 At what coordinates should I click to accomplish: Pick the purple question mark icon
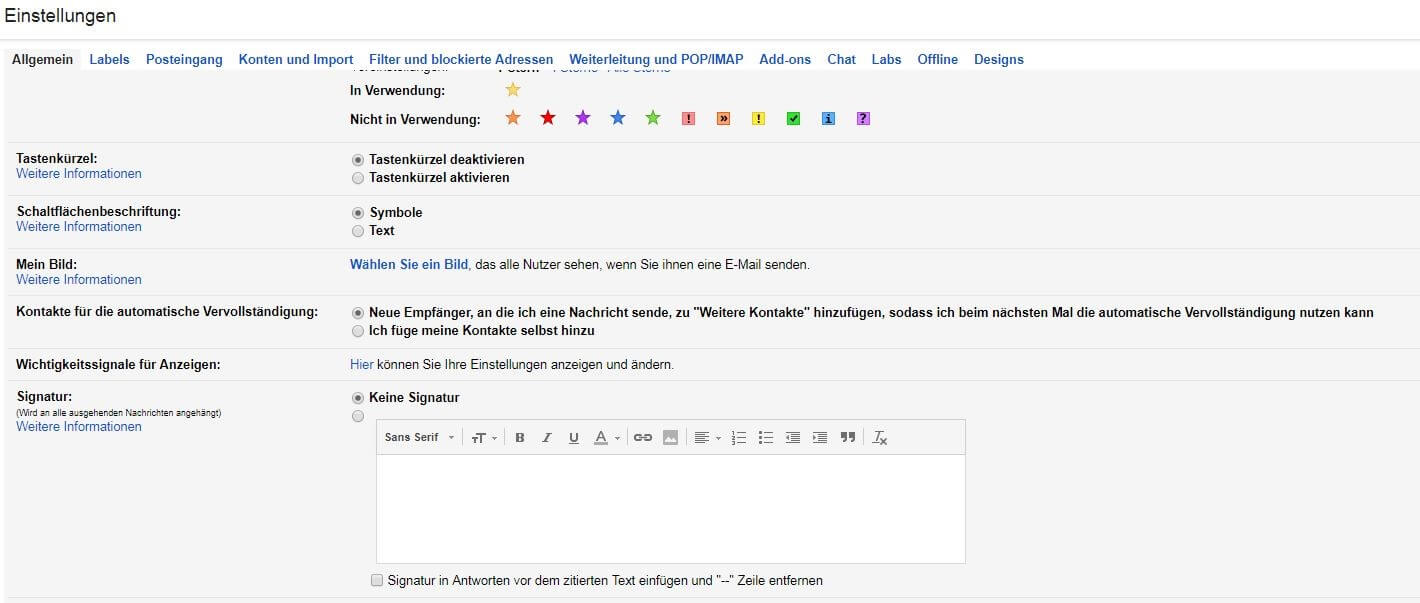863,118
